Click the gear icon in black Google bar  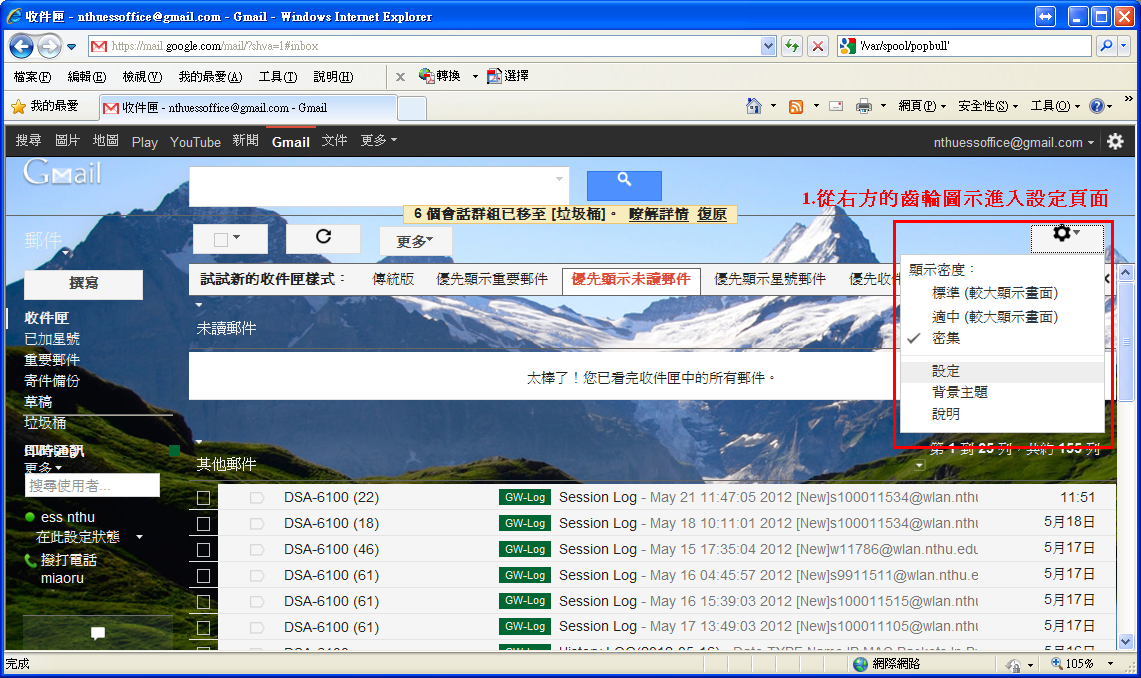pos(1115,142)
